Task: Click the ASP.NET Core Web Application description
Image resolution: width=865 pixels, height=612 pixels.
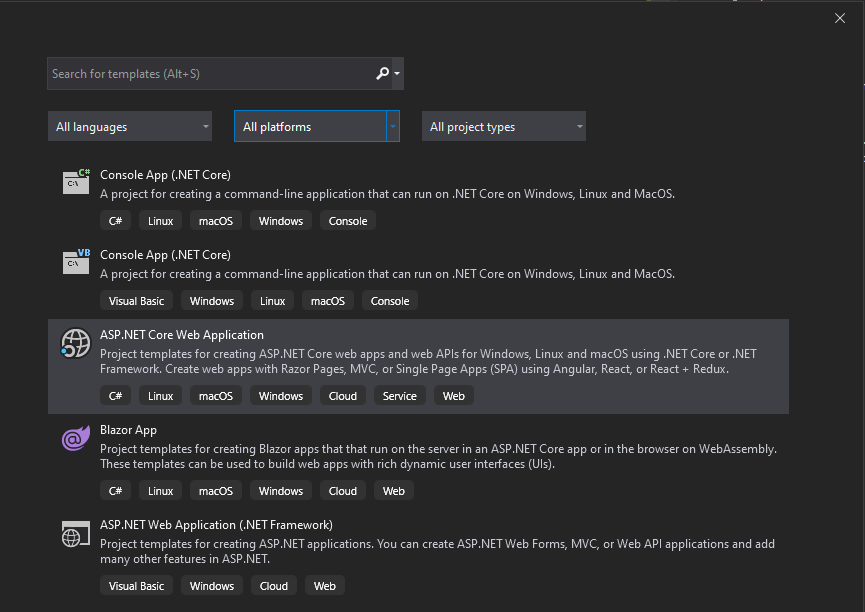Action: pos(429,361)
